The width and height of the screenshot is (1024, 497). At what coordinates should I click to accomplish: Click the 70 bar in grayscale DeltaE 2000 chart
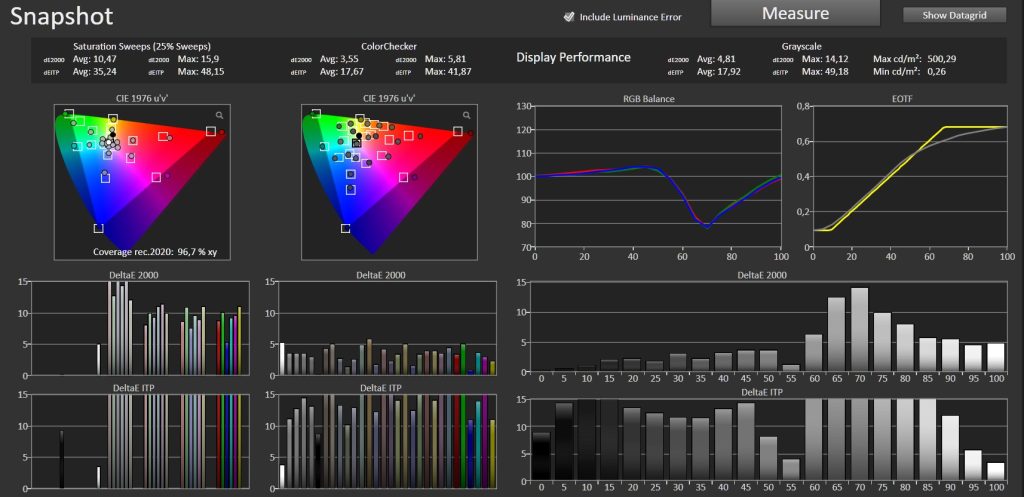[859, 330]
